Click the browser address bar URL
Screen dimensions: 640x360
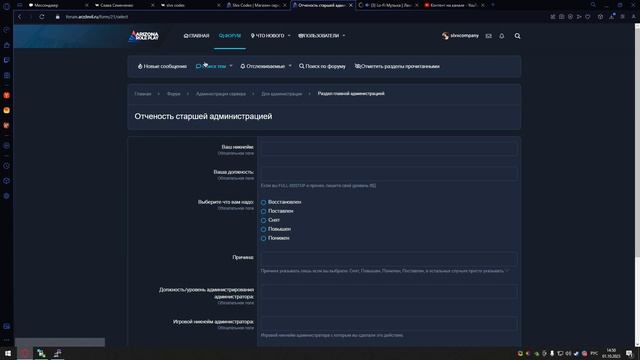click(97, 17)
